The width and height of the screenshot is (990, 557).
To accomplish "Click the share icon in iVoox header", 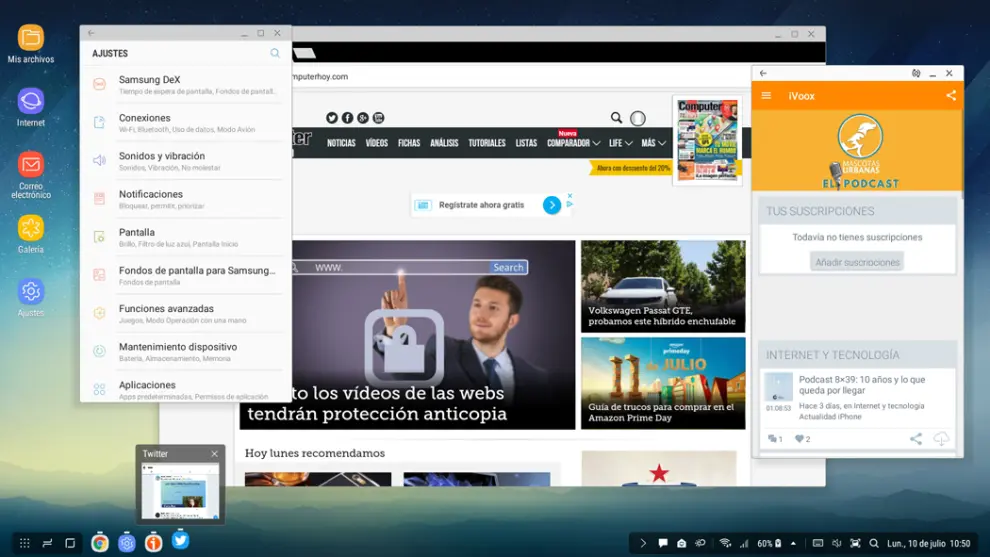I will click(951, 96).
